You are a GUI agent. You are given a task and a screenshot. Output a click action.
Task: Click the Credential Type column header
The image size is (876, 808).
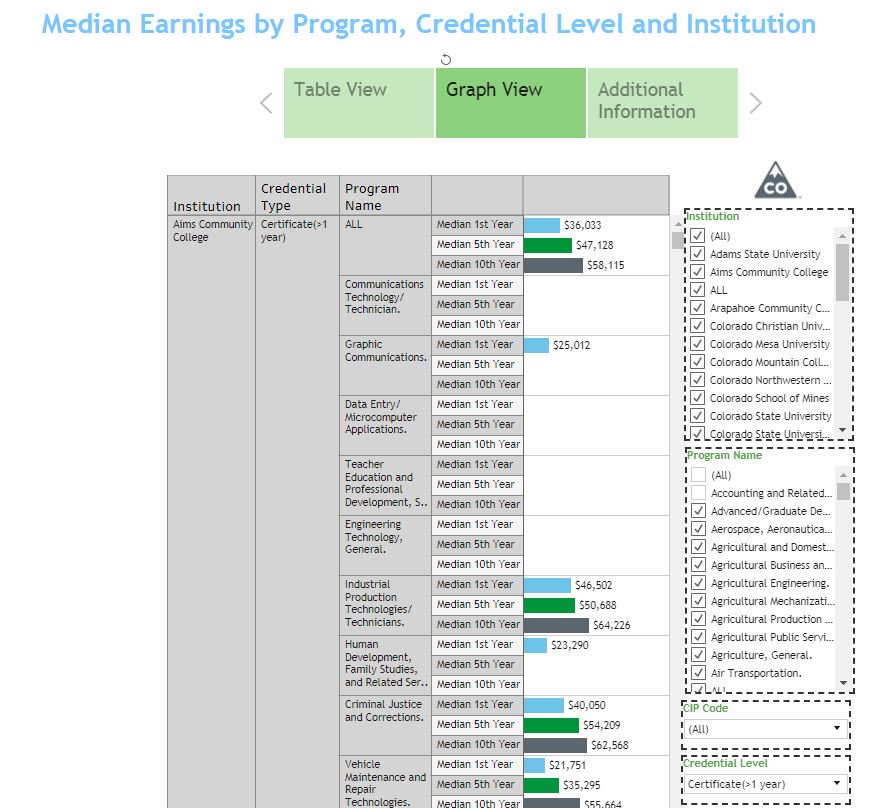click(298, 195)
